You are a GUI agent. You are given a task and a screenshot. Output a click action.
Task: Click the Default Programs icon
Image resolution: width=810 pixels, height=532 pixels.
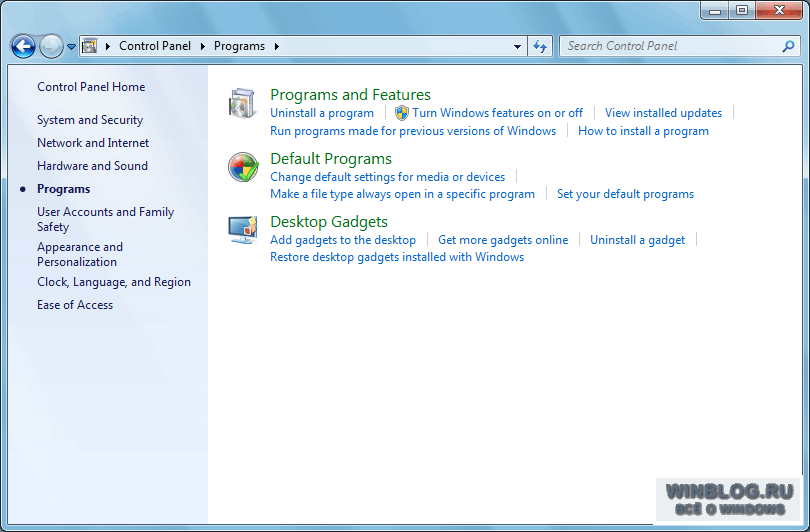coord(243,167)
